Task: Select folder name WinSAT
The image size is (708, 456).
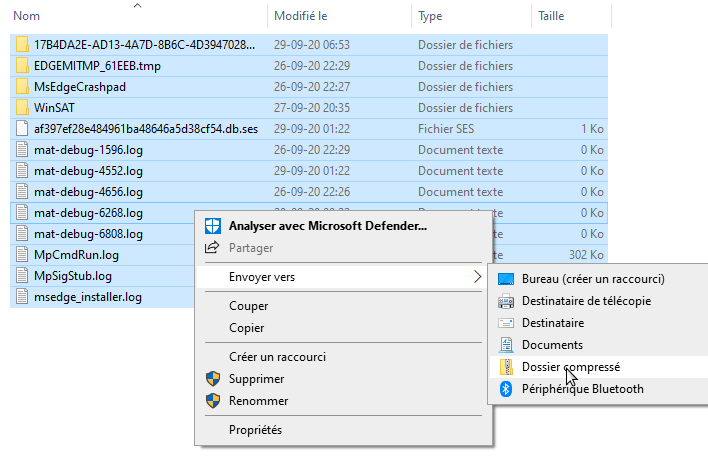Action: click(x=54, y=108)
